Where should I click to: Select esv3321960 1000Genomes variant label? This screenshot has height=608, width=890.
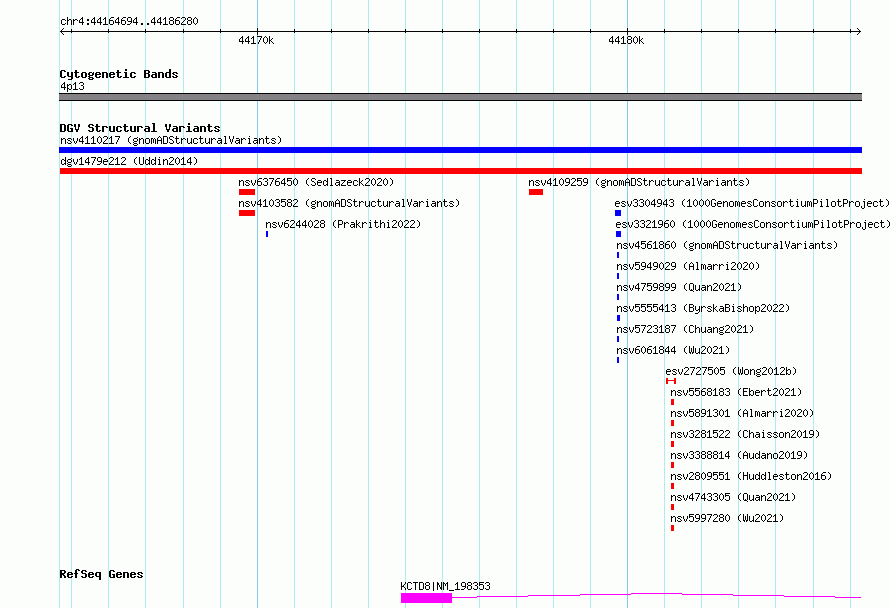[753, 224]
